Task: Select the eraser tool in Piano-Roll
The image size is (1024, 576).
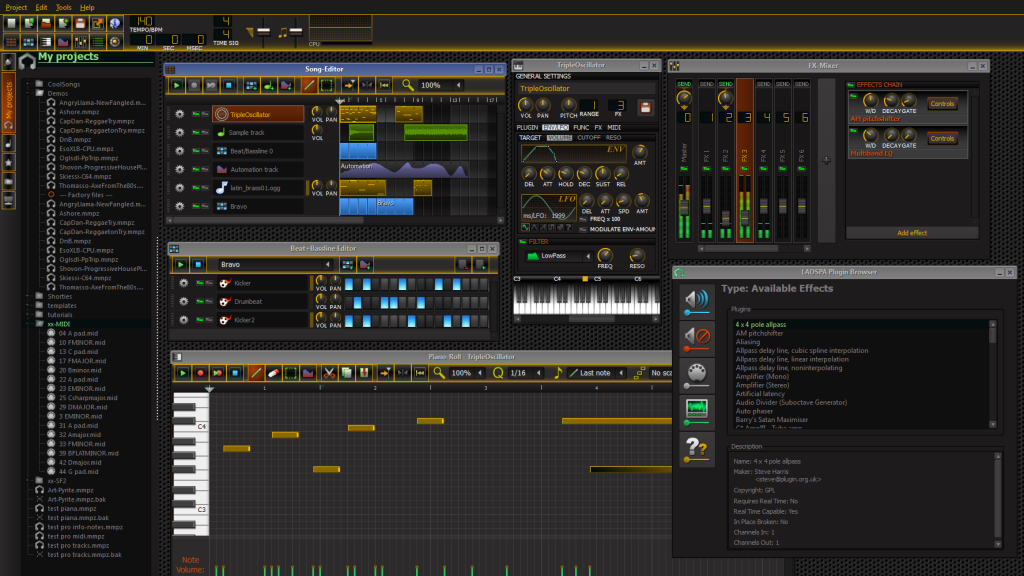Action: tap(274, 373)
